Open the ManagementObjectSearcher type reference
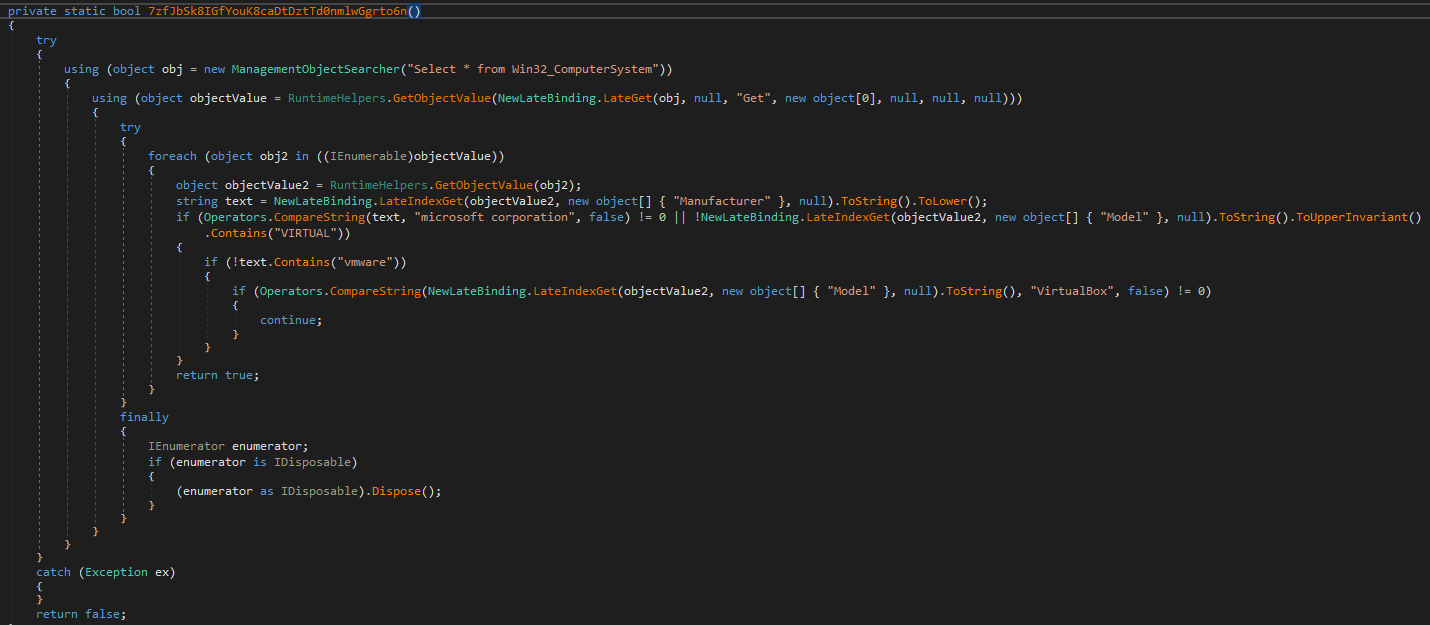This screenshot has width=1430, height=625. tap(314, 69)
